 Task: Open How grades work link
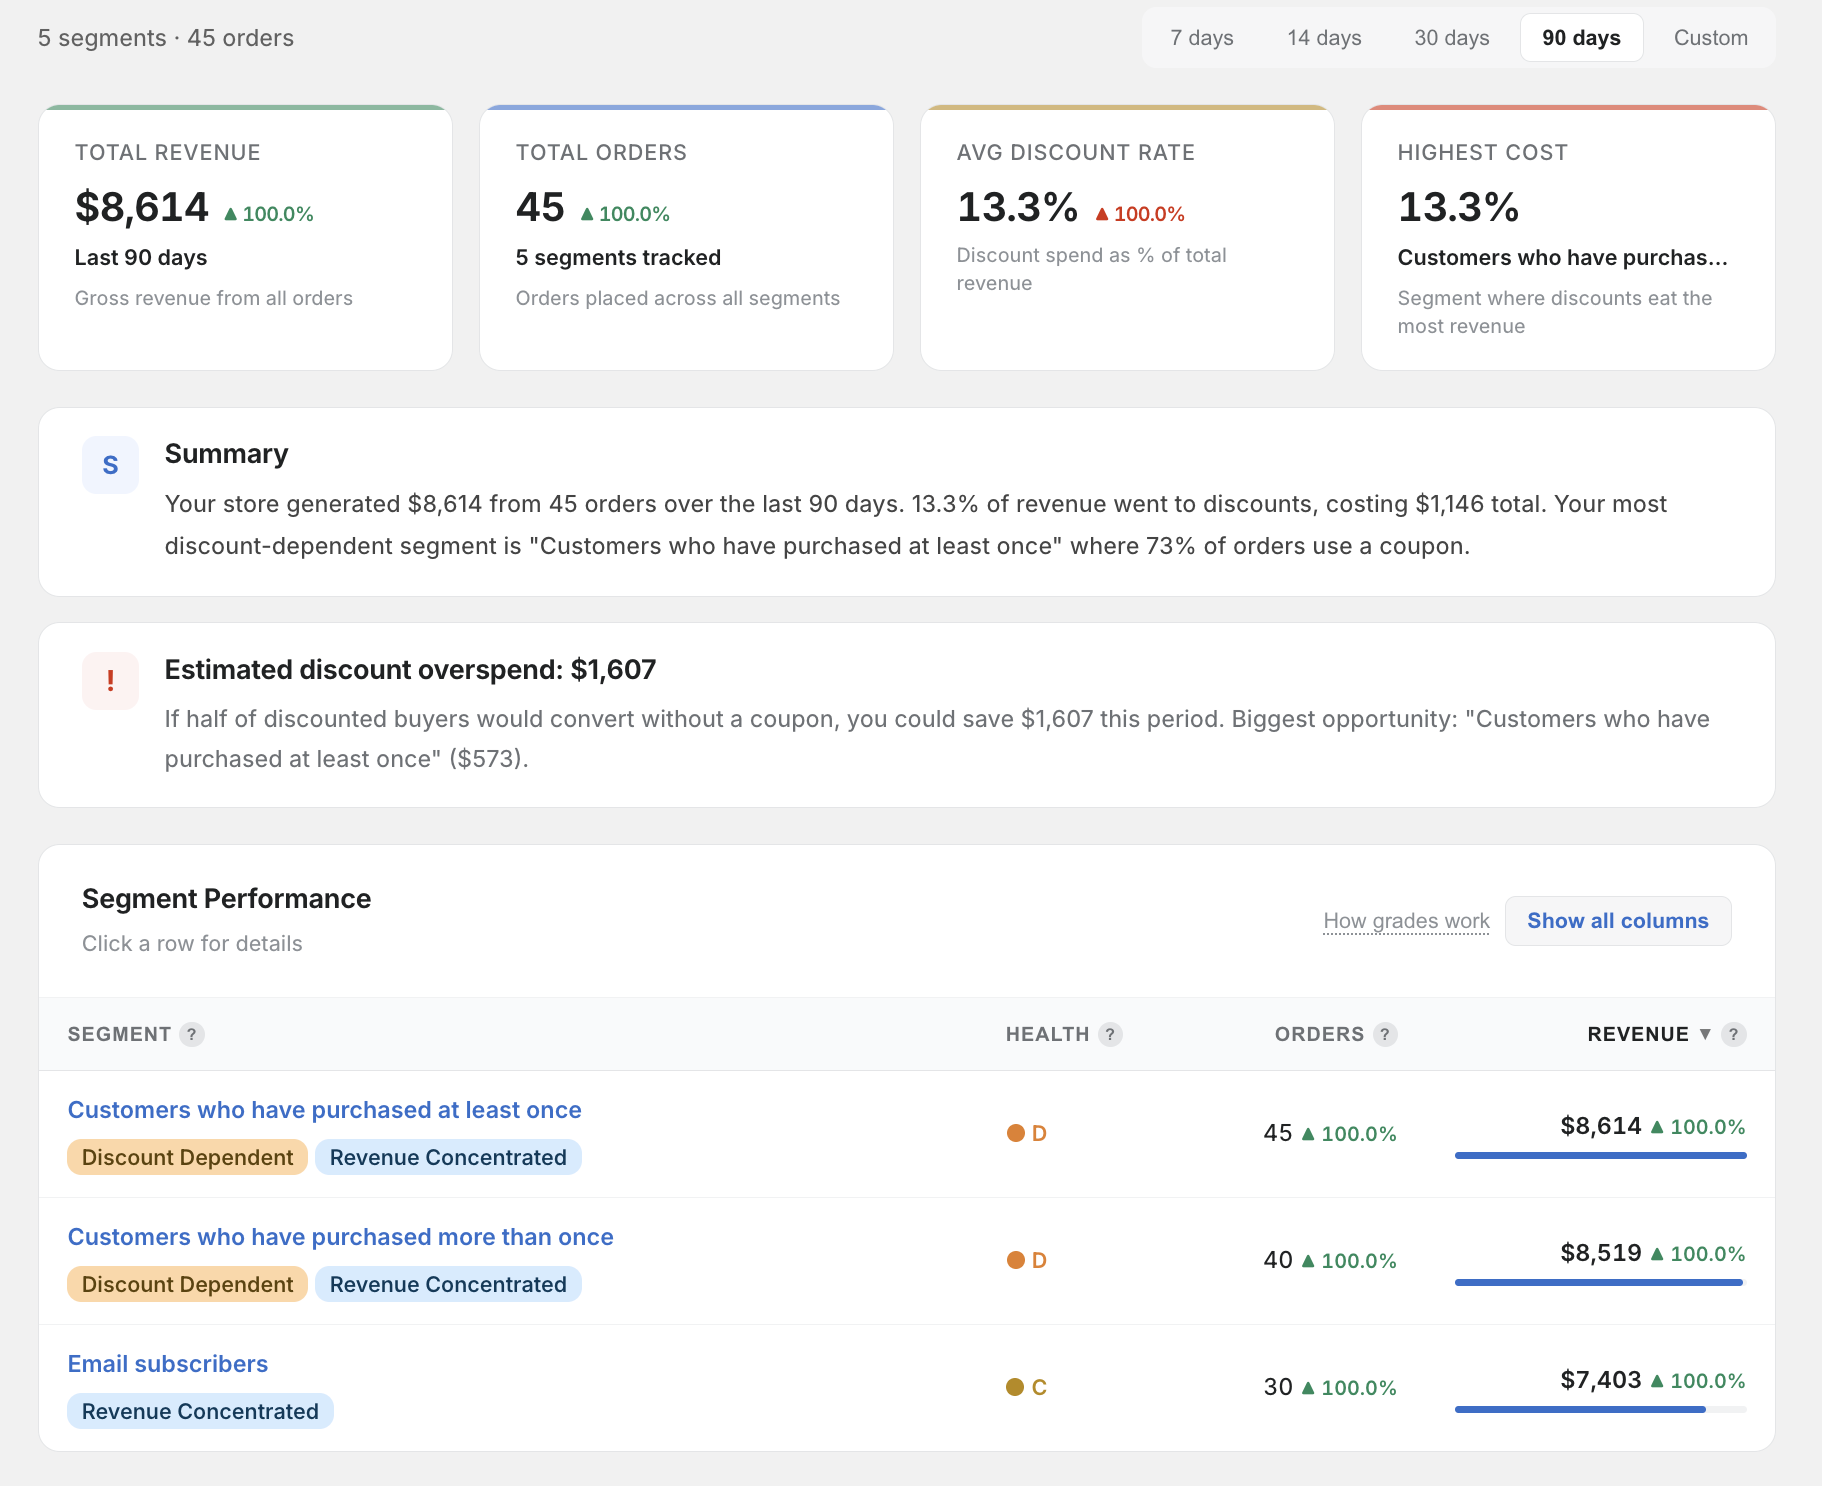click(x=1406, y=920)
